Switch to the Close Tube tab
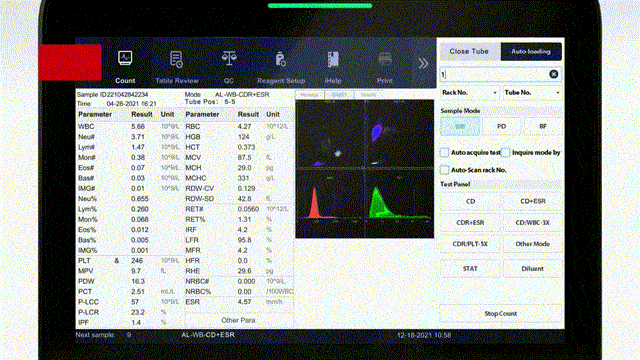 click(469, 51)
